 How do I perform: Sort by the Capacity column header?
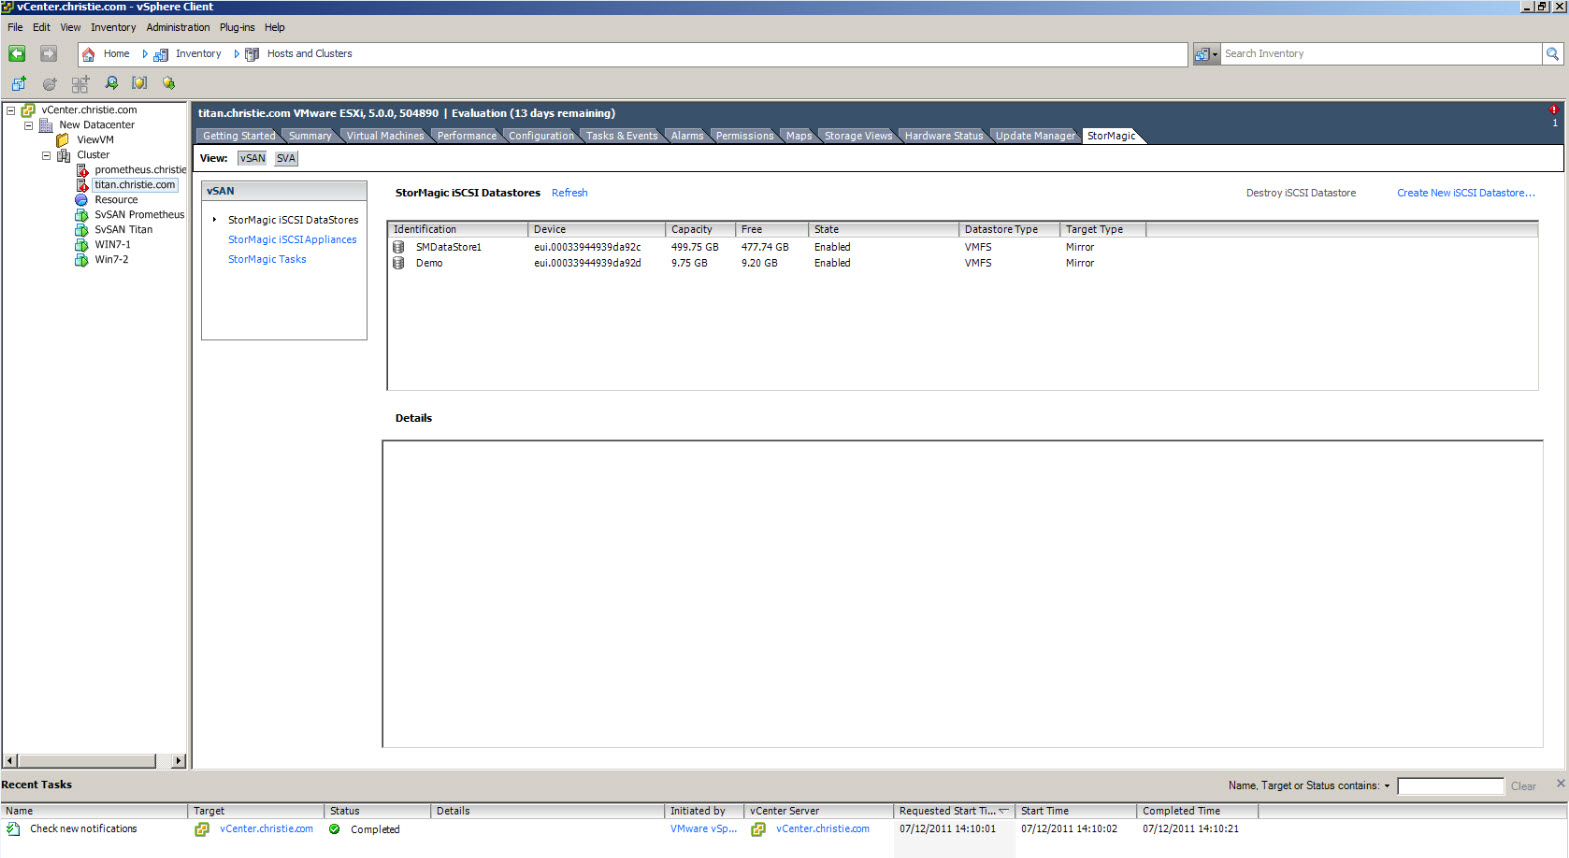(700, 229)
